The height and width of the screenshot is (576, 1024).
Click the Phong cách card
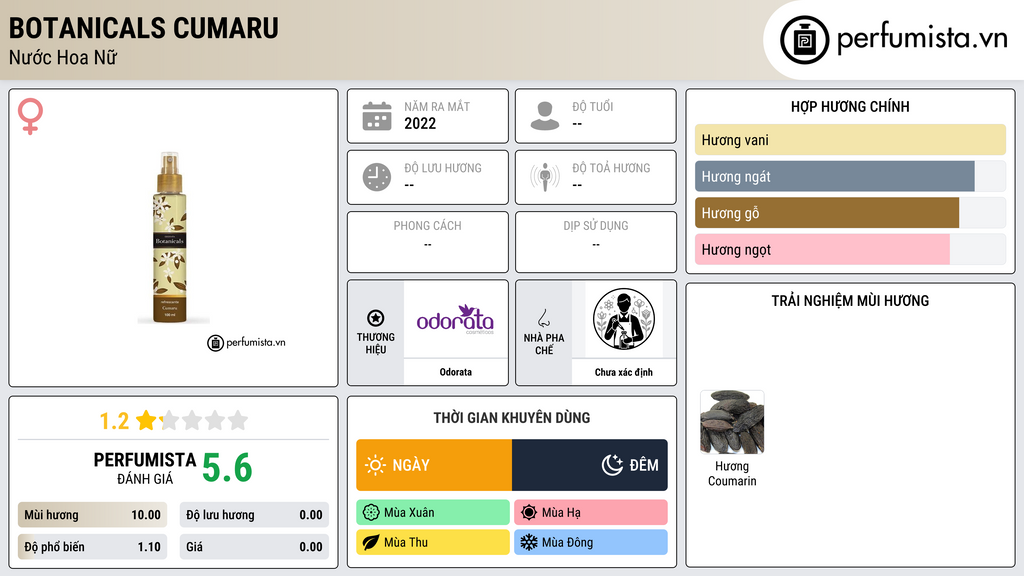tap(428, 242)
